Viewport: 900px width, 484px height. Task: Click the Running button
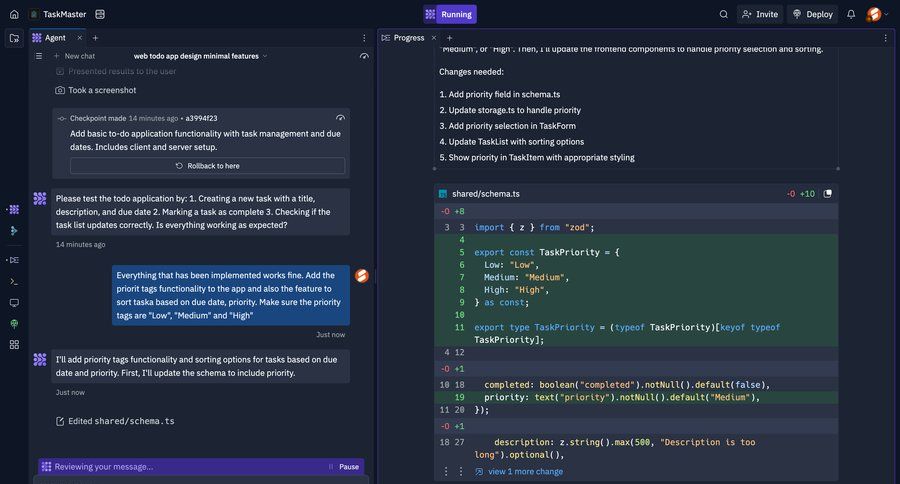pyautogui.click(x=450, y=14)
